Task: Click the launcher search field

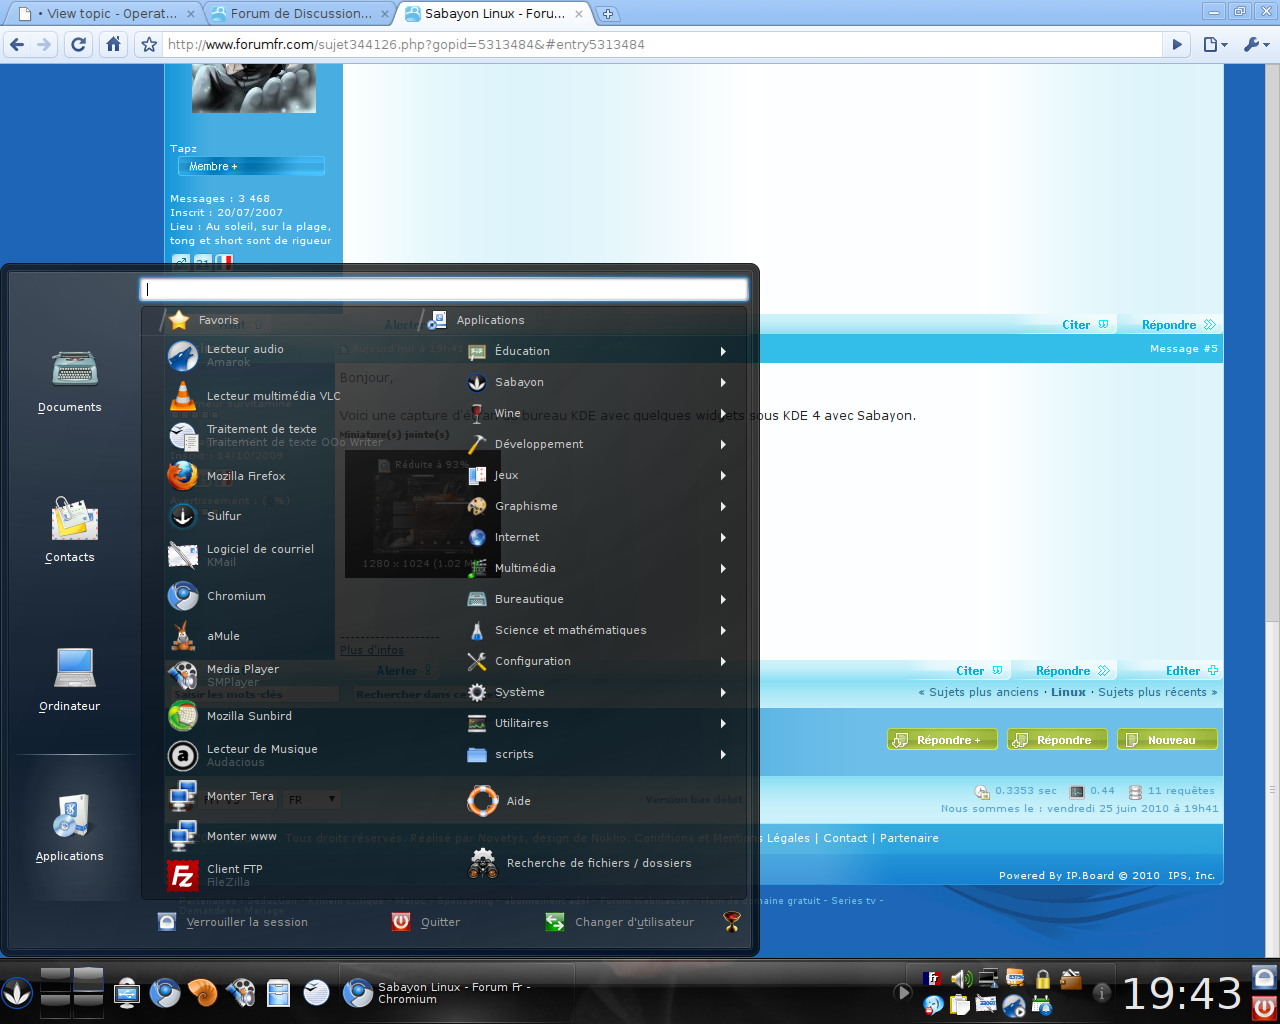Action: coord(444,289)
